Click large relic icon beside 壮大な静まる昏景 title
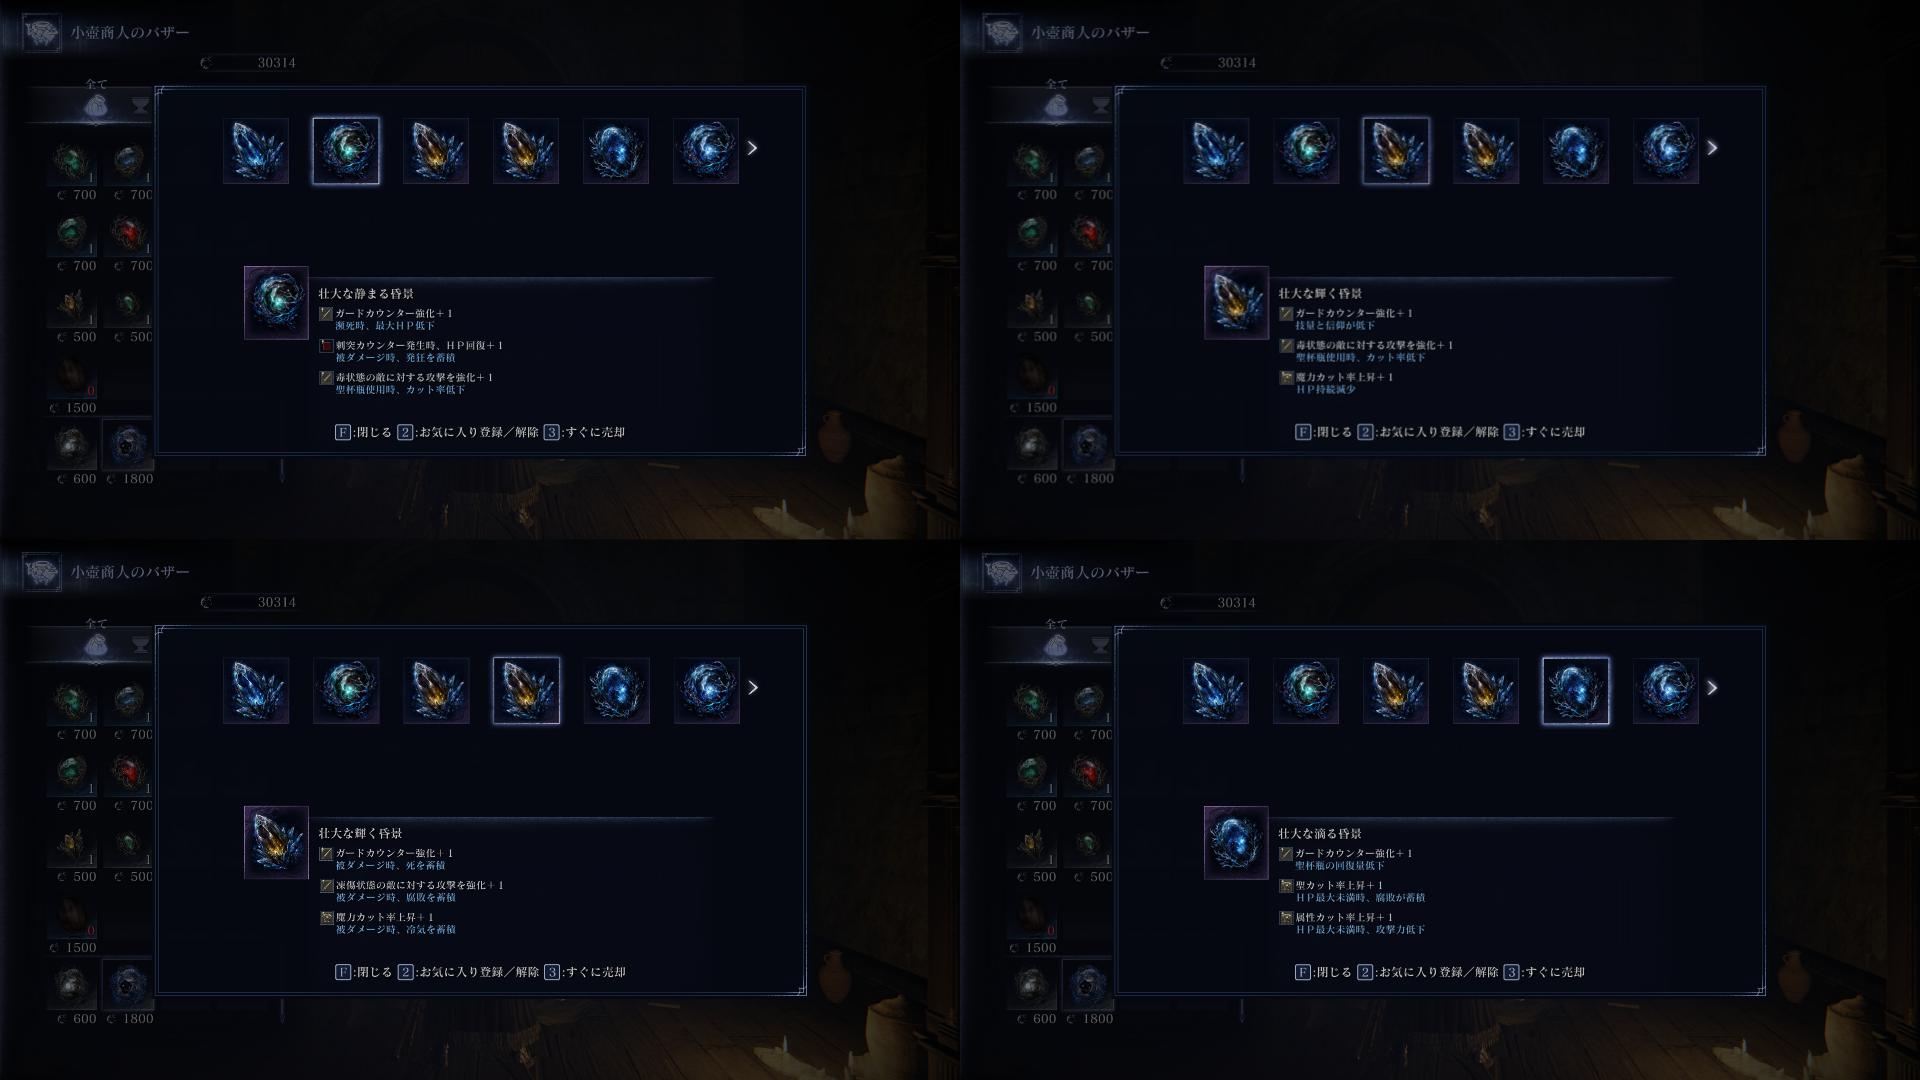The height and width of the screenshot is (1080, 1920). coord(276,303)
